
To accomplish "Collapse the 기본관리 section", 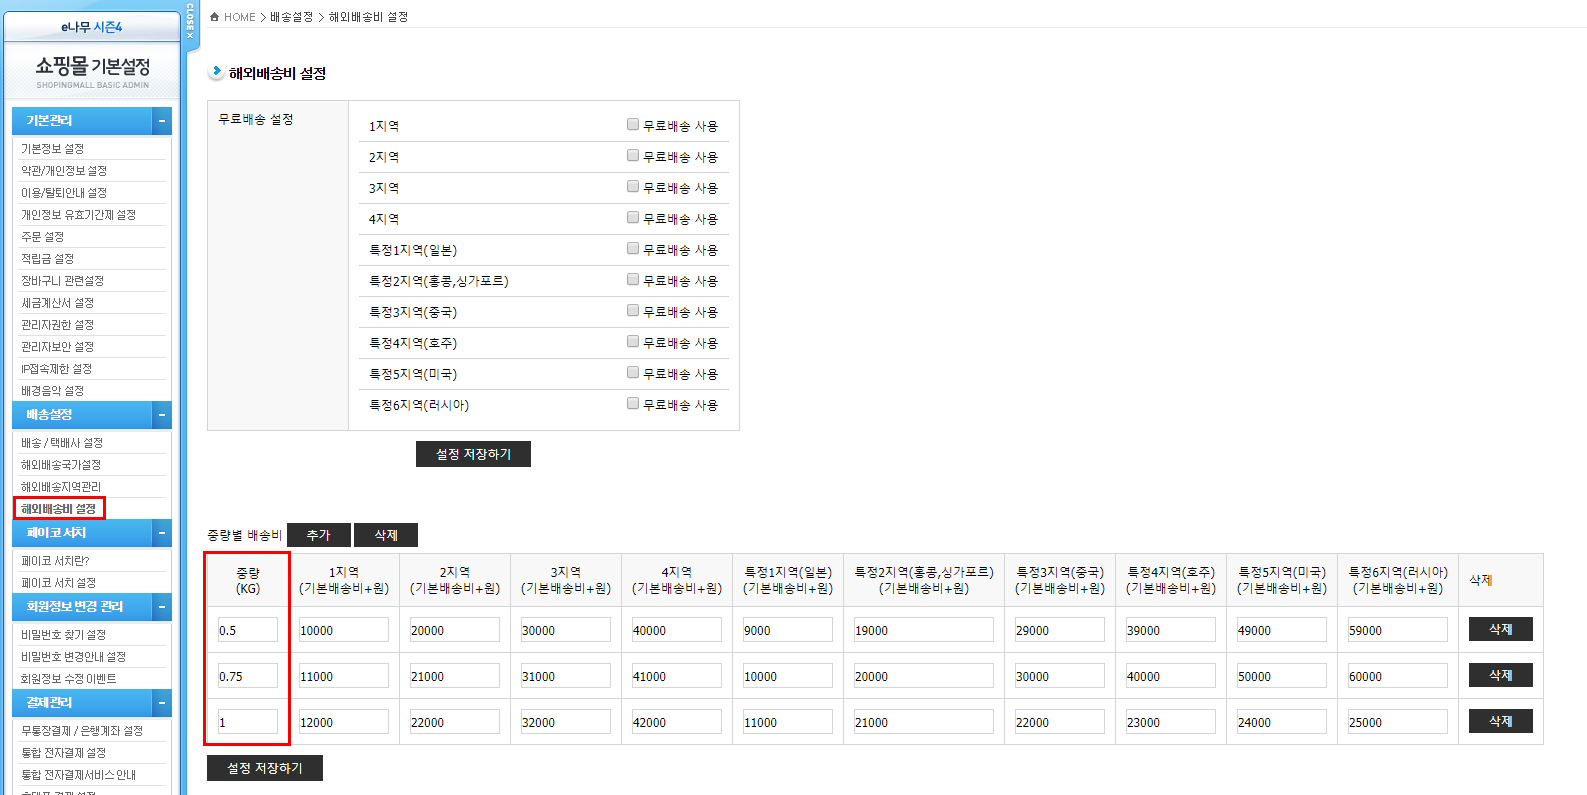I will tap(161, 121).
